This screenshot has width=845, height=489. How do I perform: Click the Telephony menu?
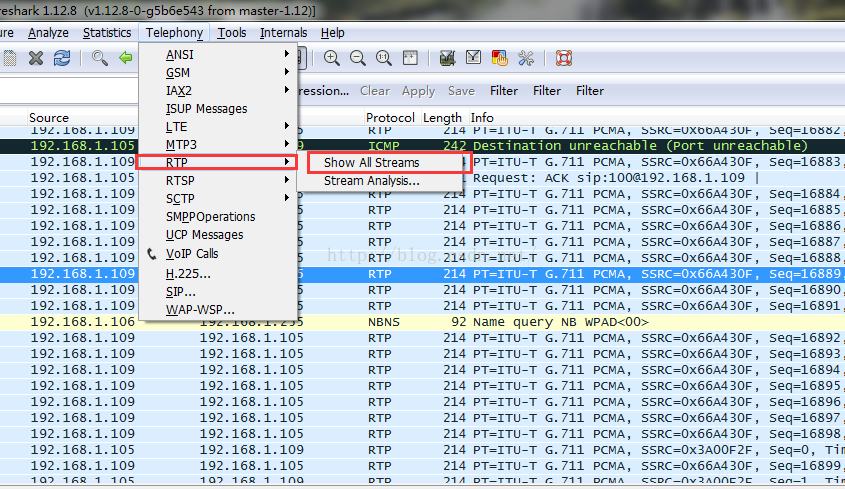click(174, 33)
